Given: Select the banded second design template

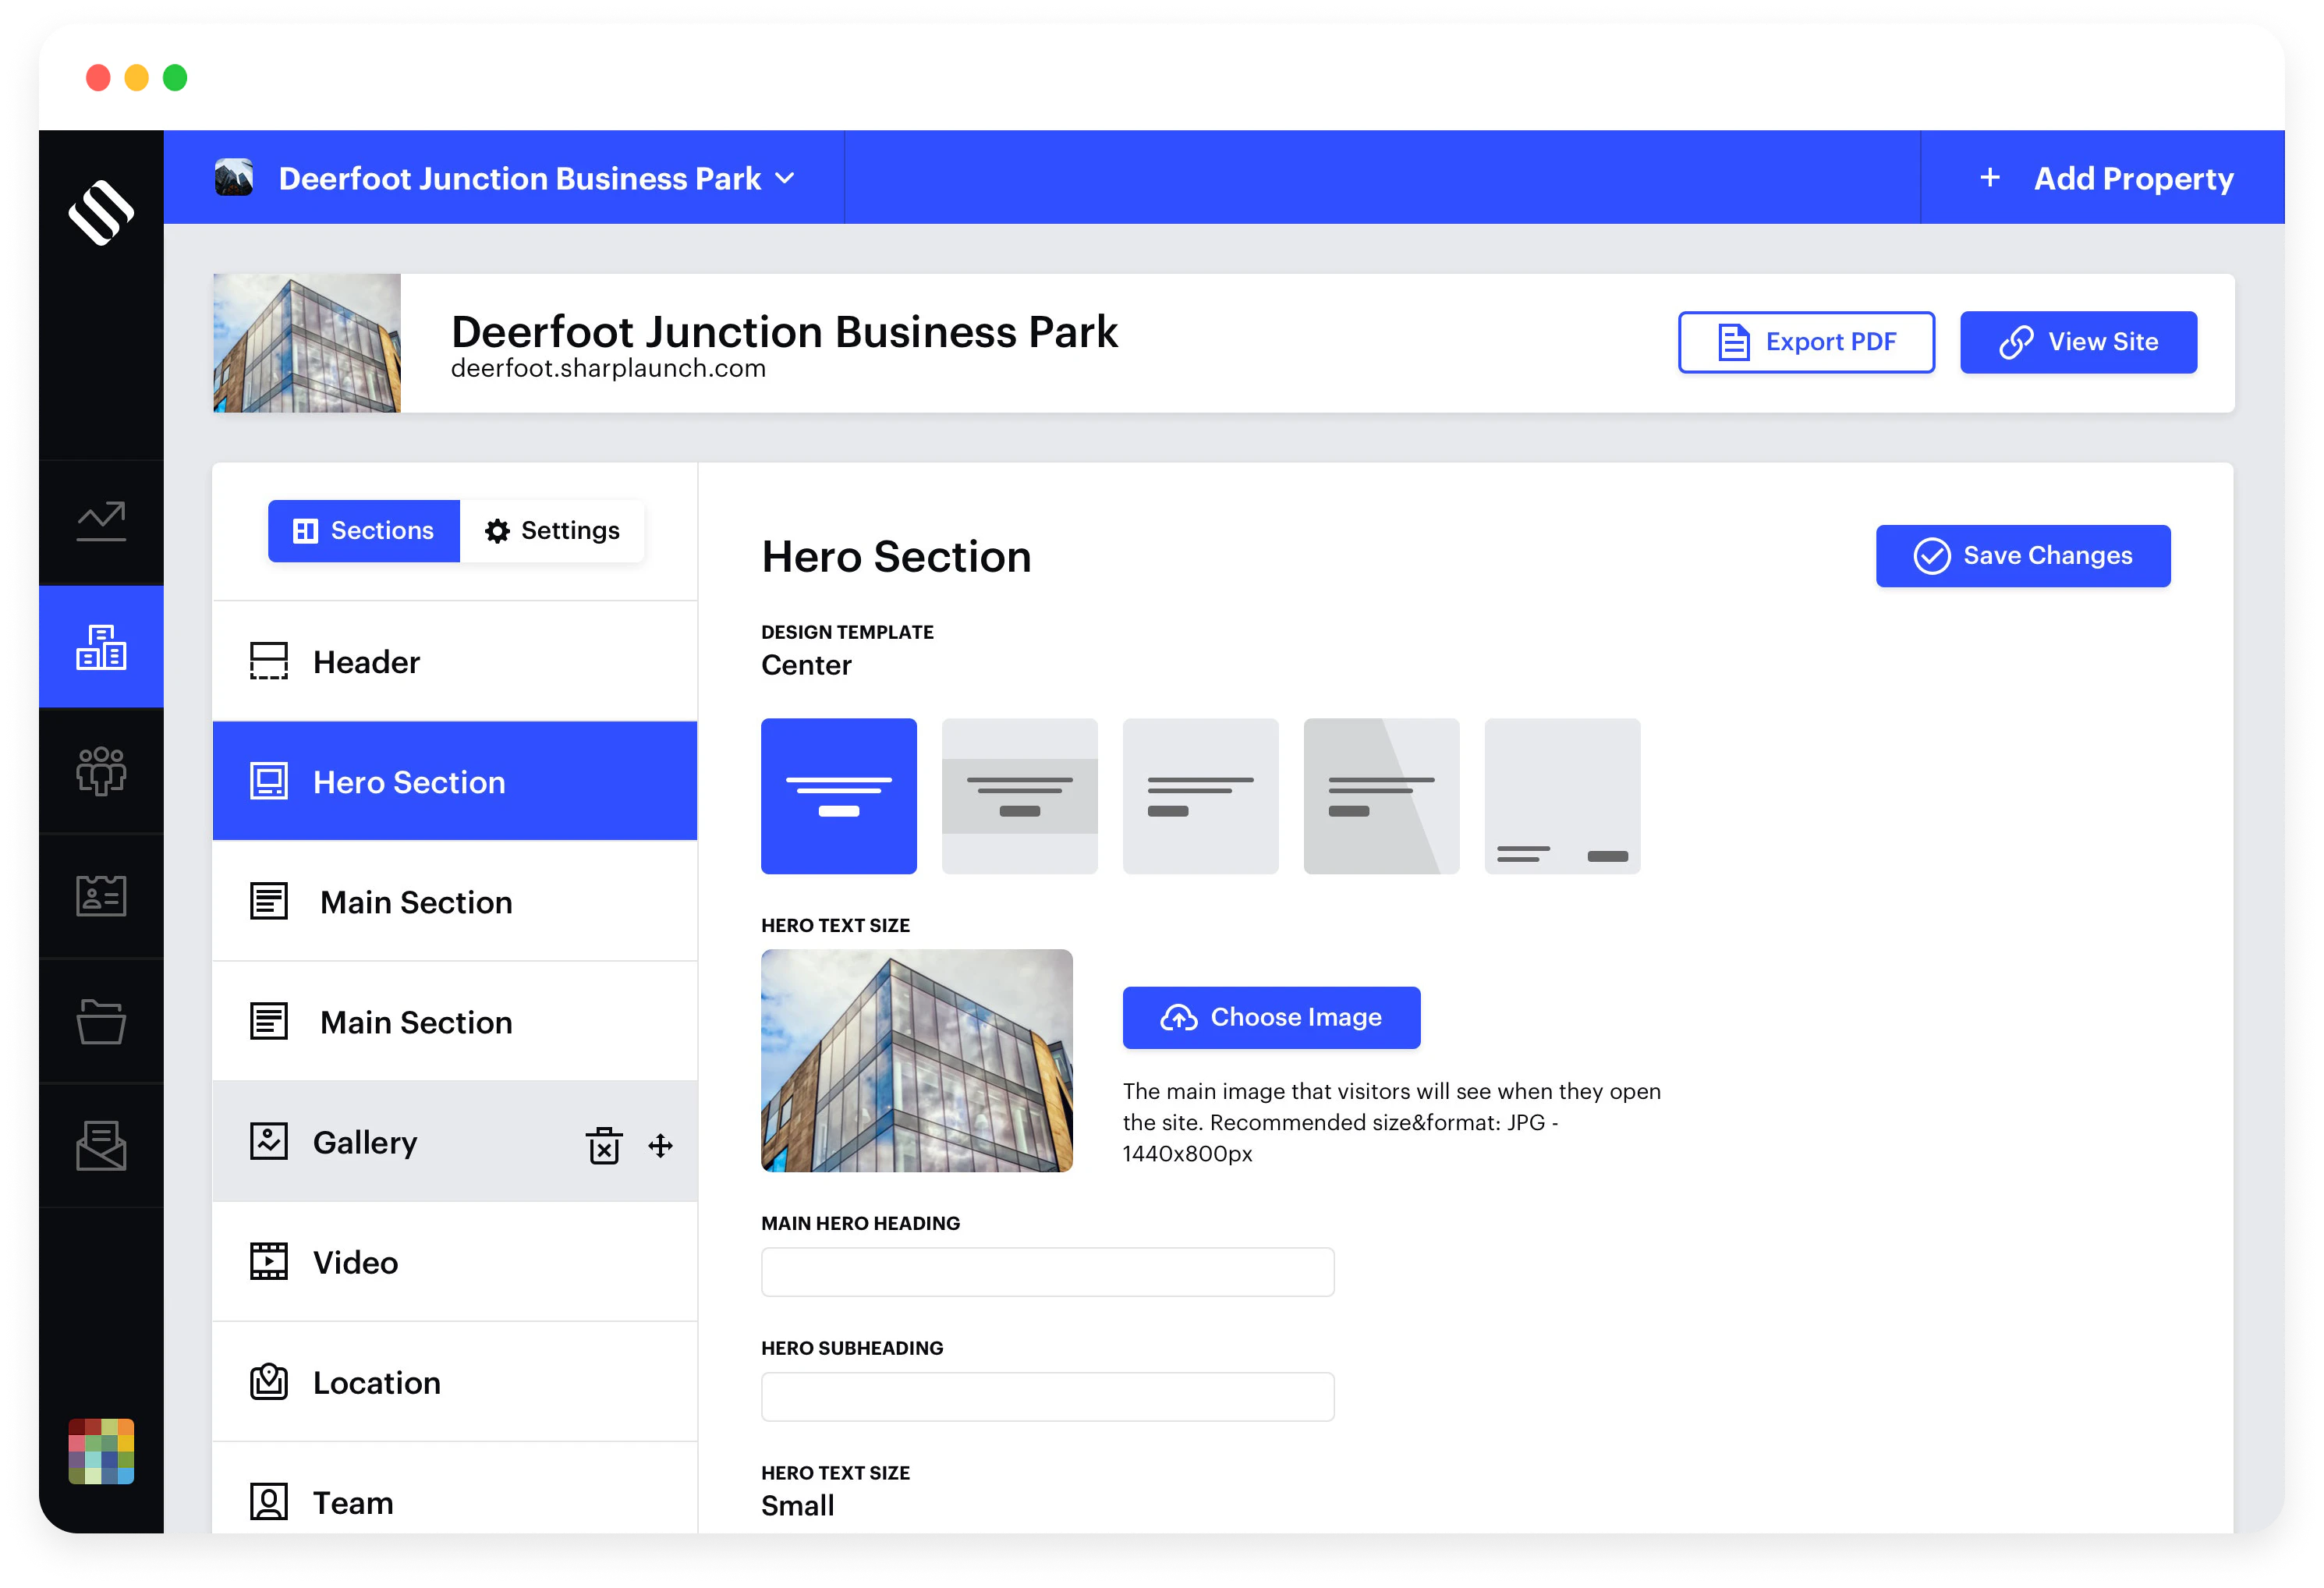Looking at the screenshot, I should [1019, 796].
